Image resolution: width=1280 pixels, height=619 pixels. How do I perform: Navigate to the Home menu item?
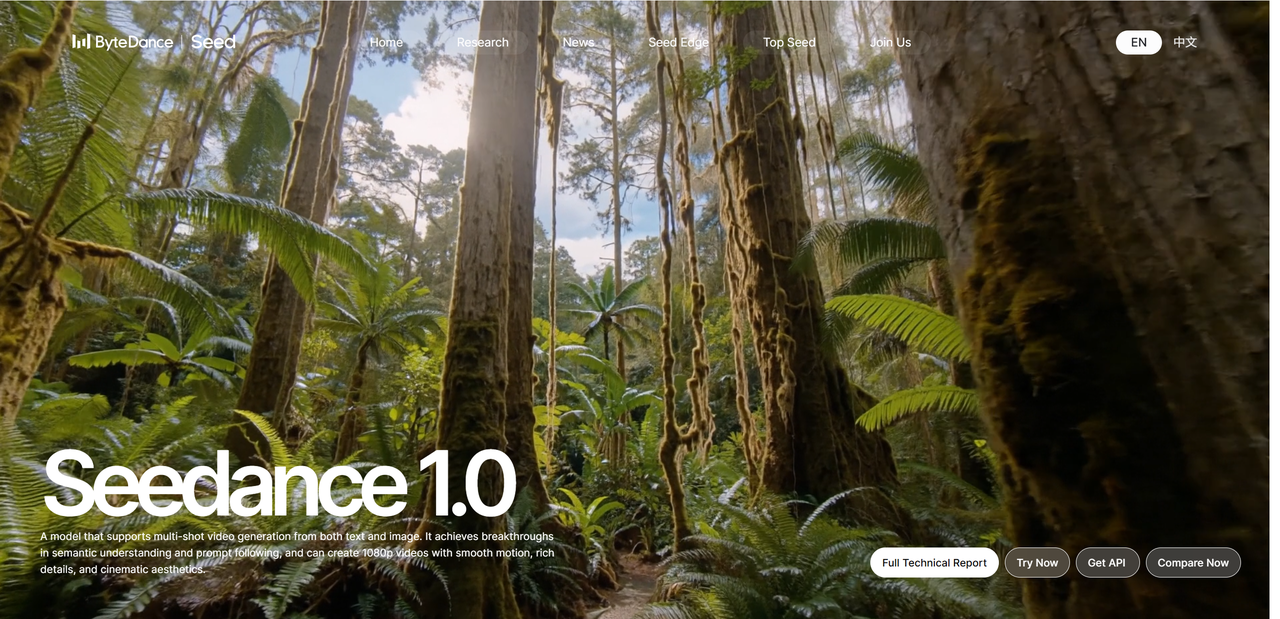pyautogui.click(x=386, y=42)
